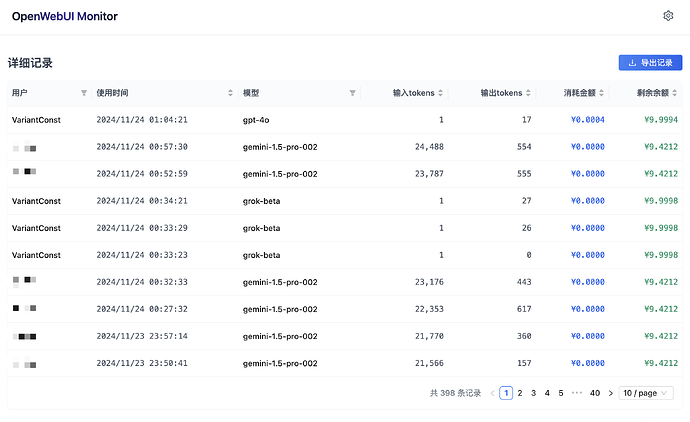Select current page 1 in pagination
The width and height of the screenshot is (690, 422).
pyautogui.click(x=506, y=393)
